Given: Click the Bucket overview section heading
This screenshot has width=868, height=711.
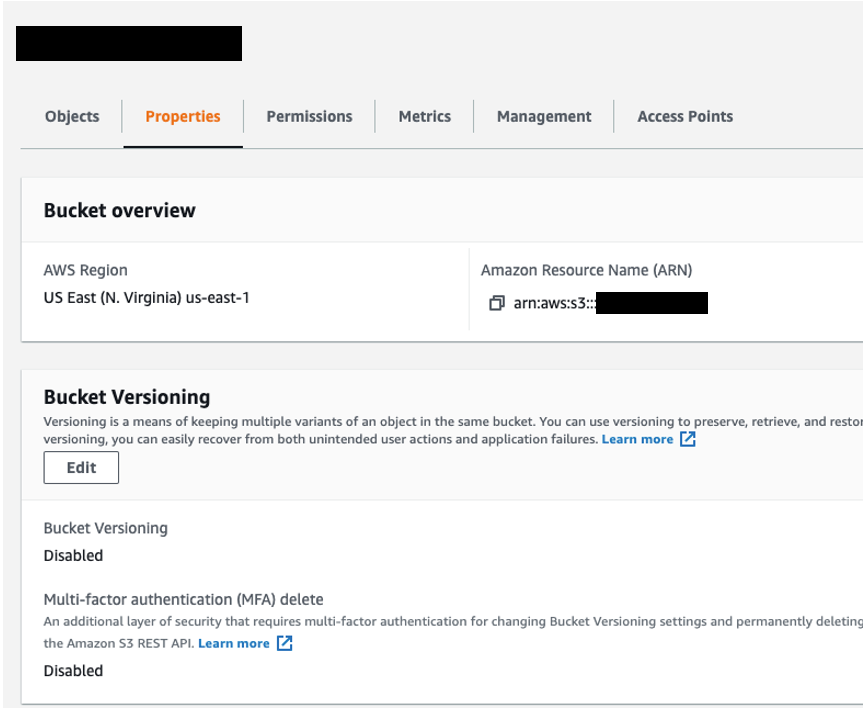Looking at the screenshot, I should (x=119, y=210).
